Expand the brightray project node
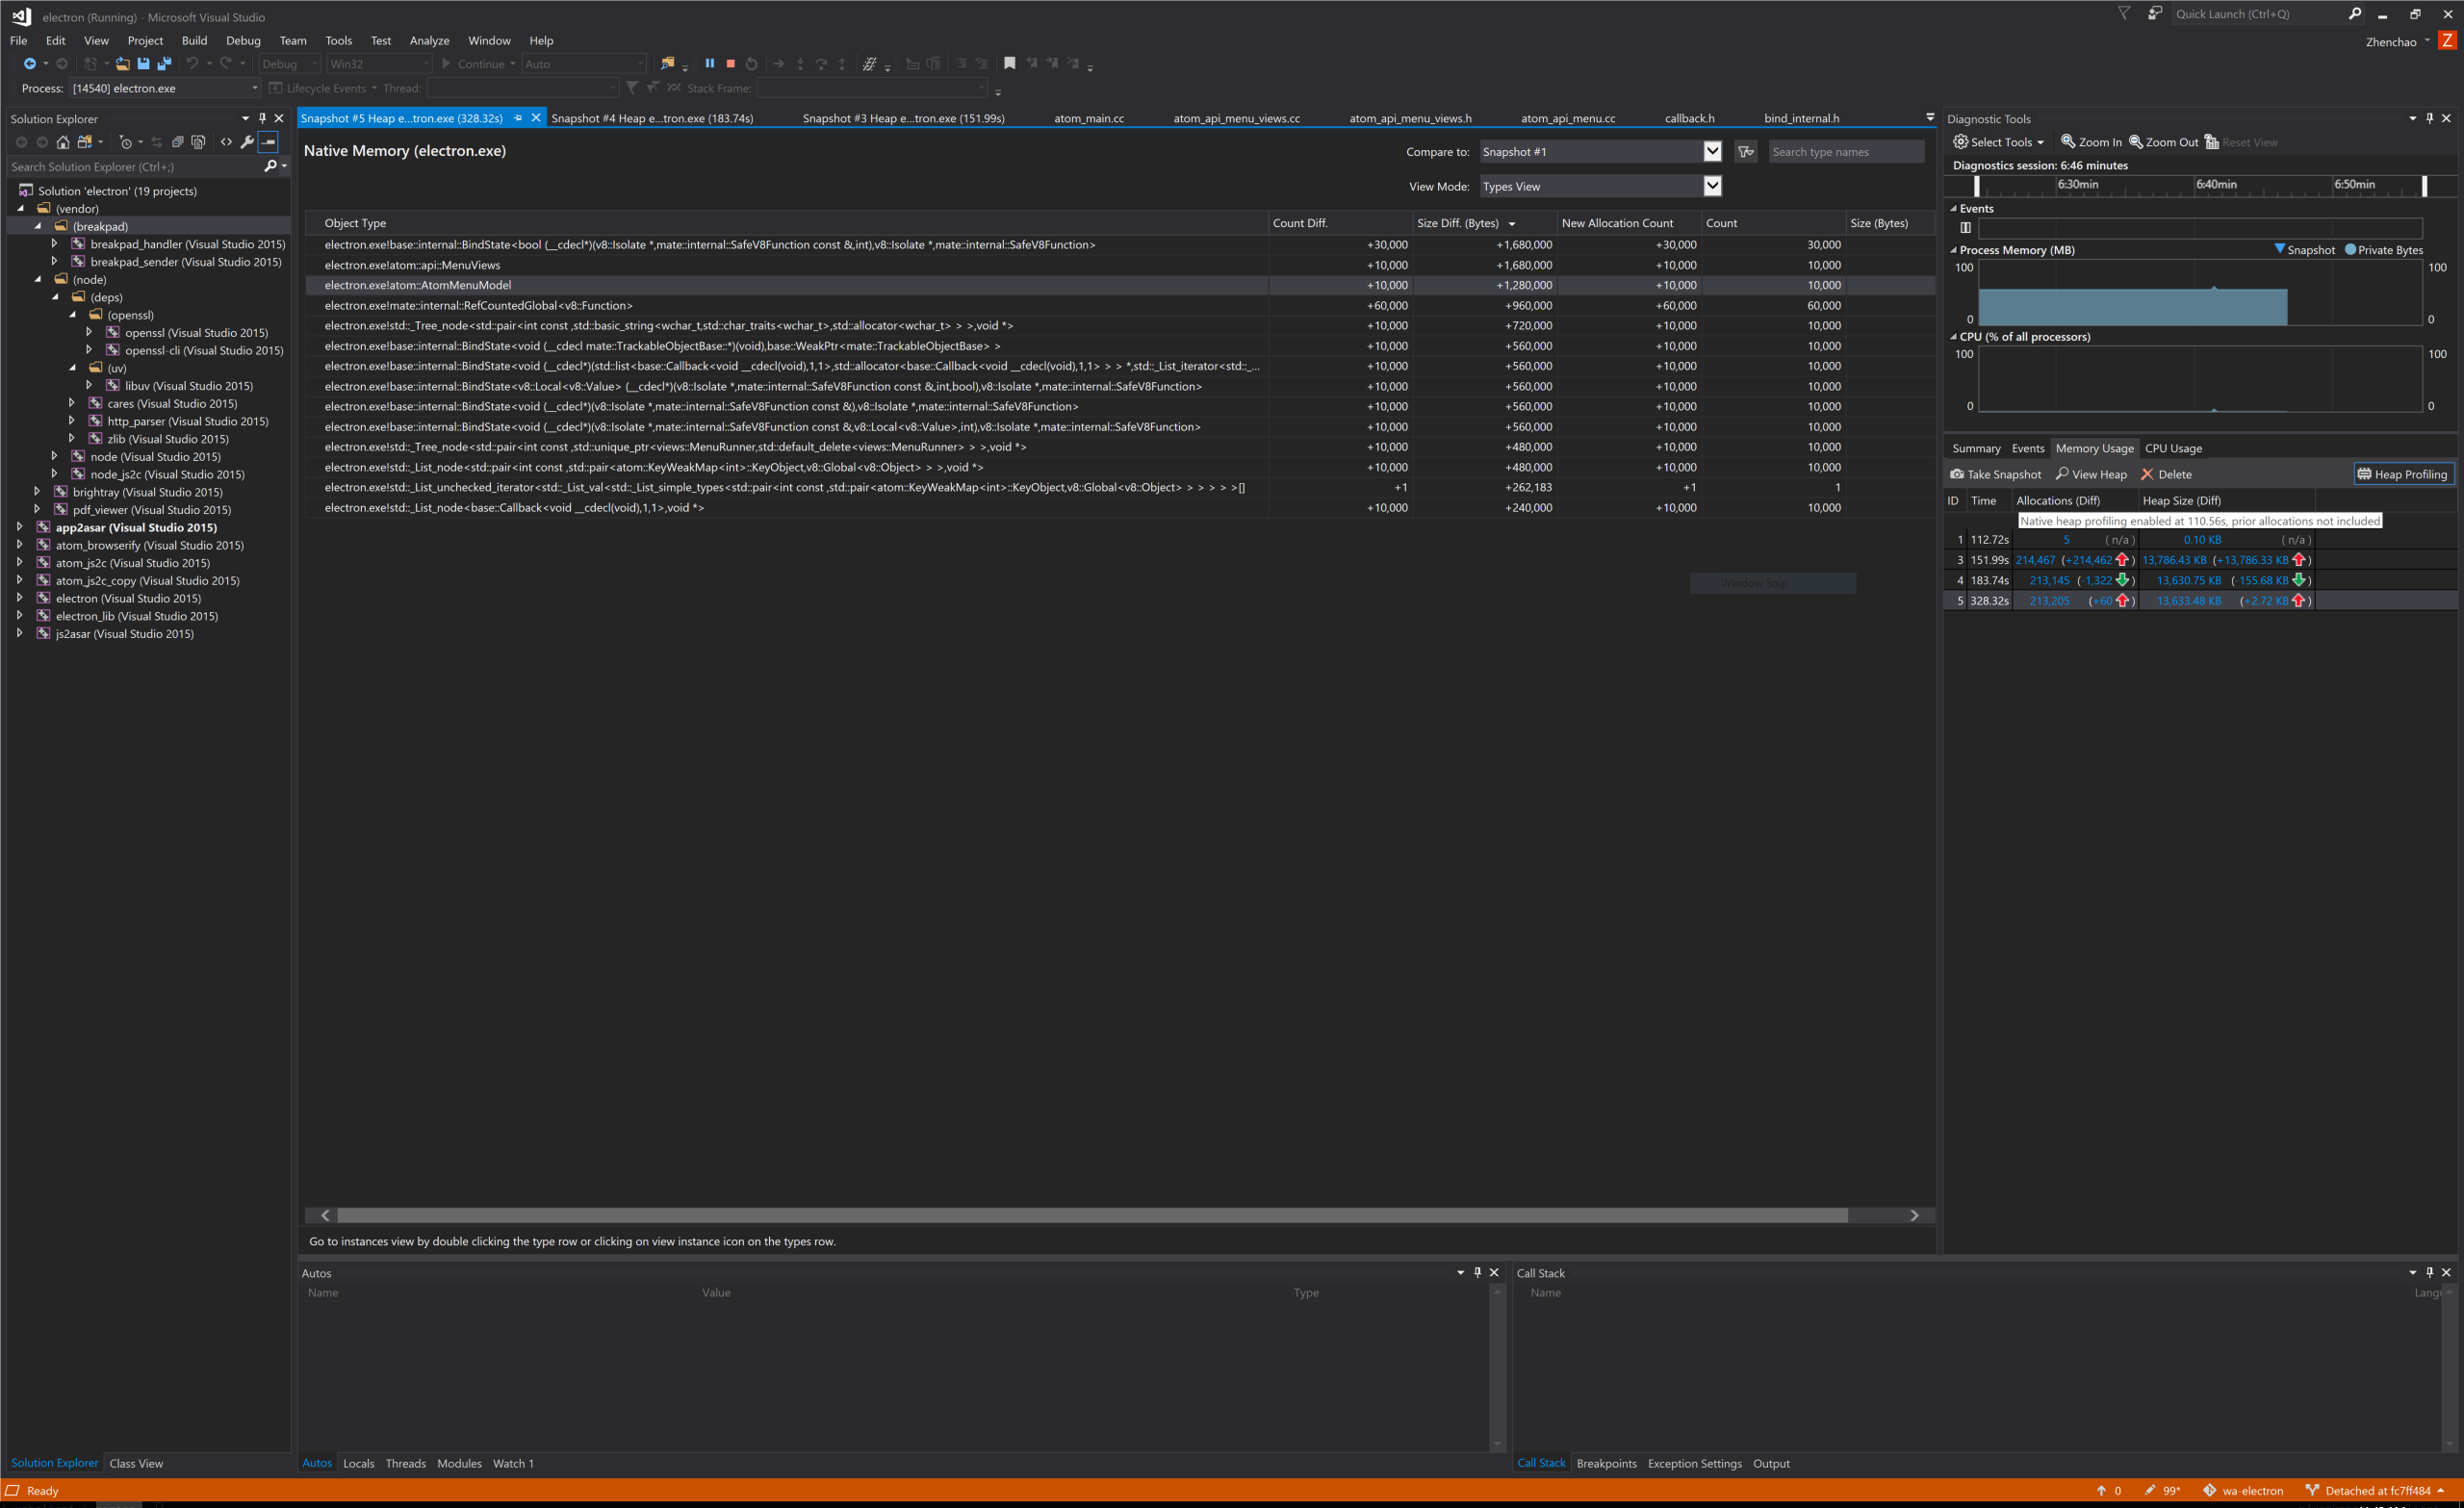 pos(37,492)
